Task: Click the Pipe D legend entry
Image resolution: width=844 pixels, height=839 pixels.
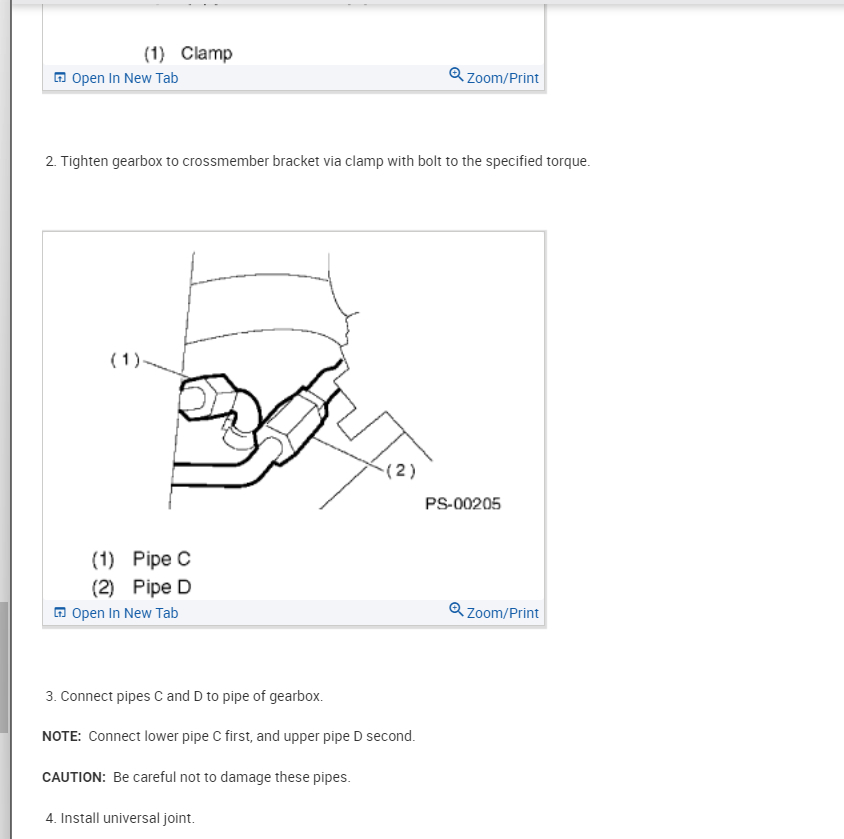Action: point(142,587)
